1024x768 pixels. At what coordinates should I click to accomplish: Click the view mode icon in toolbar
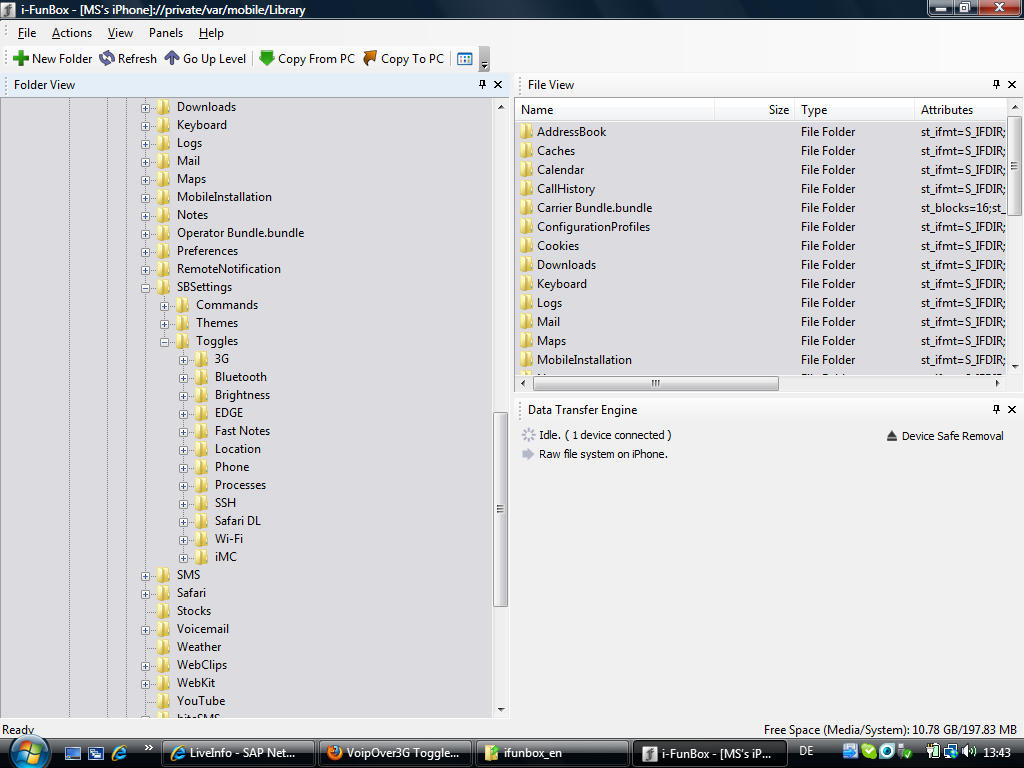pos(464,59)
